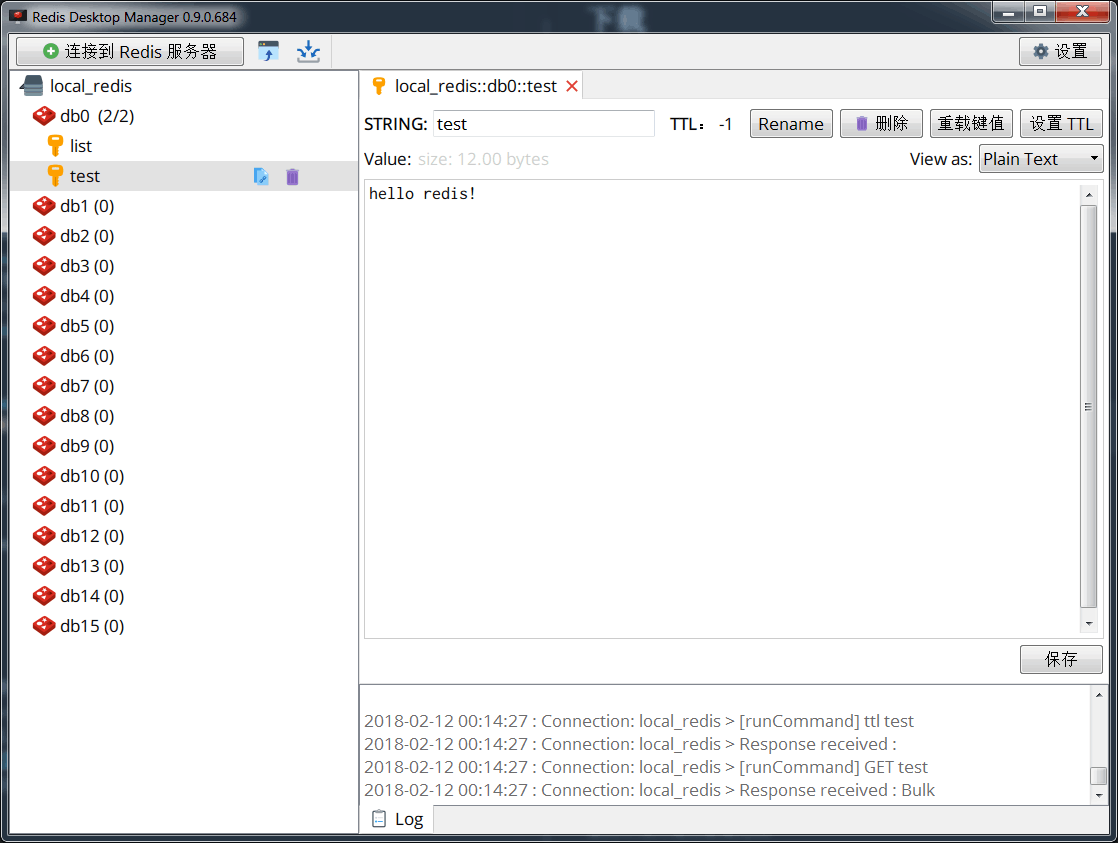The height and width of the screenshot is (843, 1118).
Task: Click the db2 database icon
Action: coord(44,236)
